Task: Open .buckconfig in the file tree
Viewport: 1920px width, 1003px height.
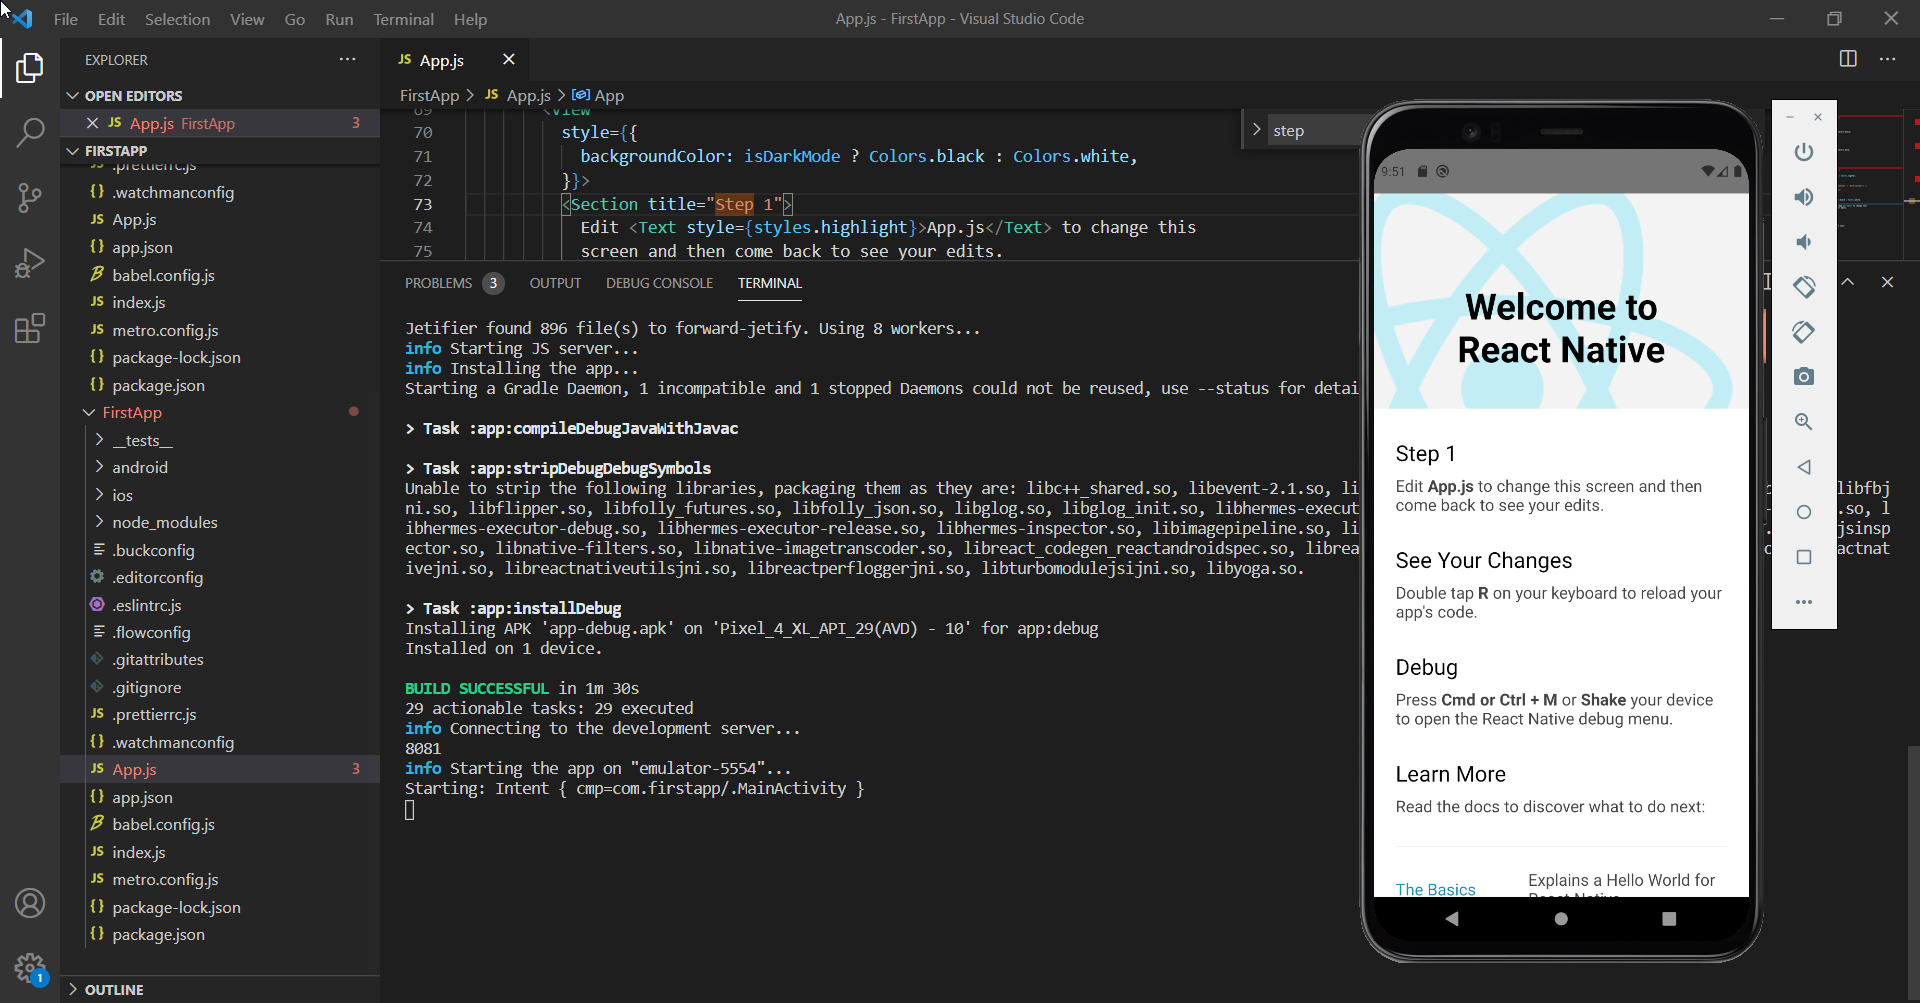Action: pos(220,550)
